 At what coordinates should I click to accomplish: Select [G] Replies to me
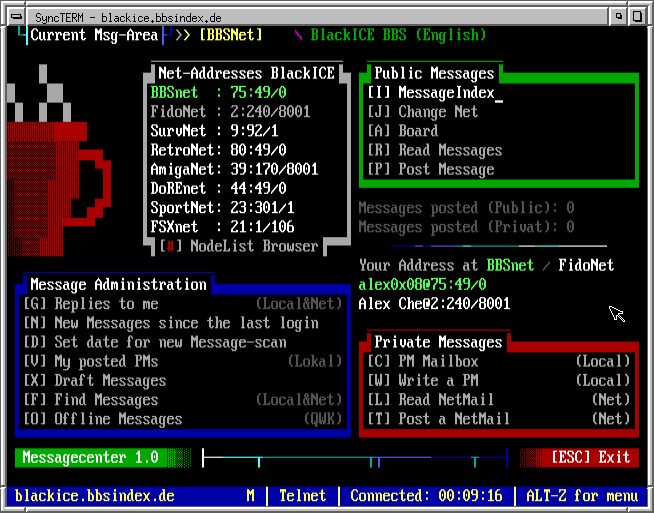tap(183, 304)
